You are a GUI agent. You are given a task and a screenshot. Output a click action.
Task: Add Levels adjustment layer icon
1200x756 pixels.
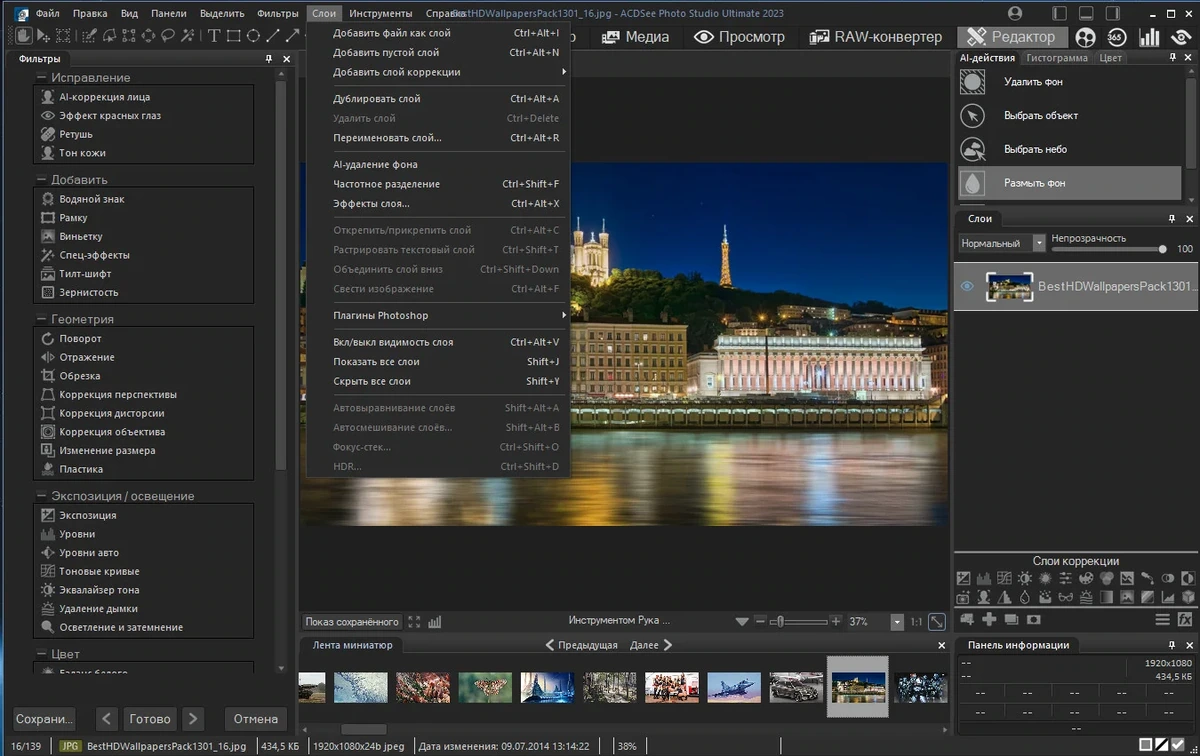(984, 579)
